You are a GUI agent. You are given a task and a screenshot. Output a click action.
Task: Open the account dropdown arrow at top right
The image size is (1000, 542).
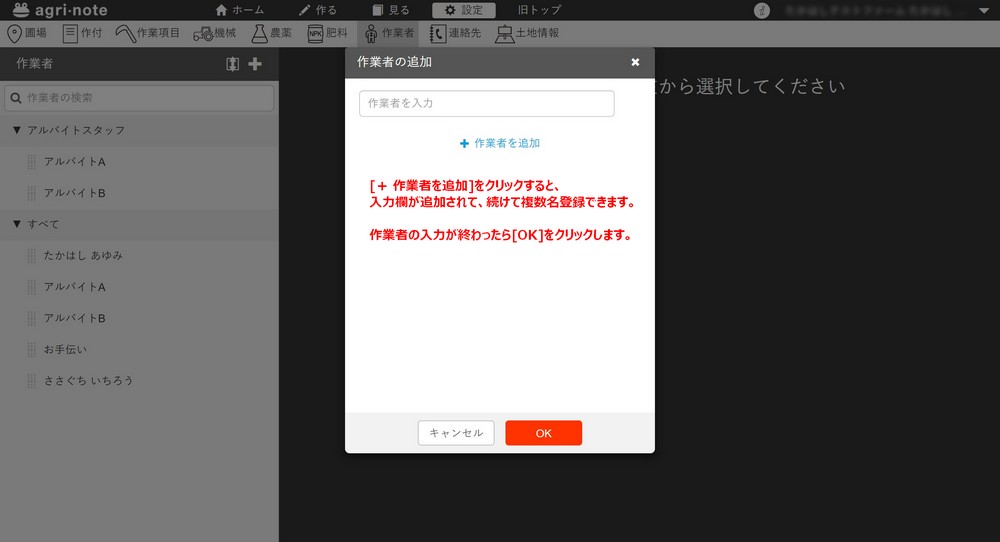pyautogui.click(x=983, y=11)
